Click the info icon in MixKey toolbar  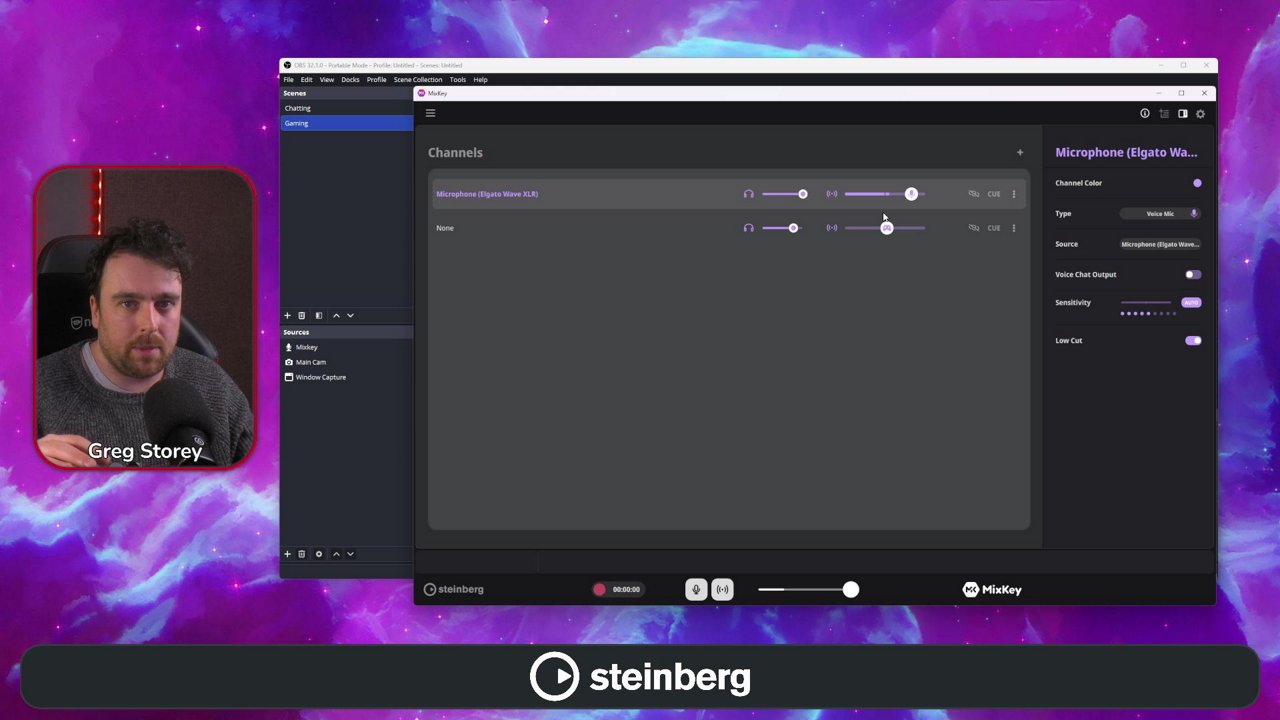(x=1145, y=113)
